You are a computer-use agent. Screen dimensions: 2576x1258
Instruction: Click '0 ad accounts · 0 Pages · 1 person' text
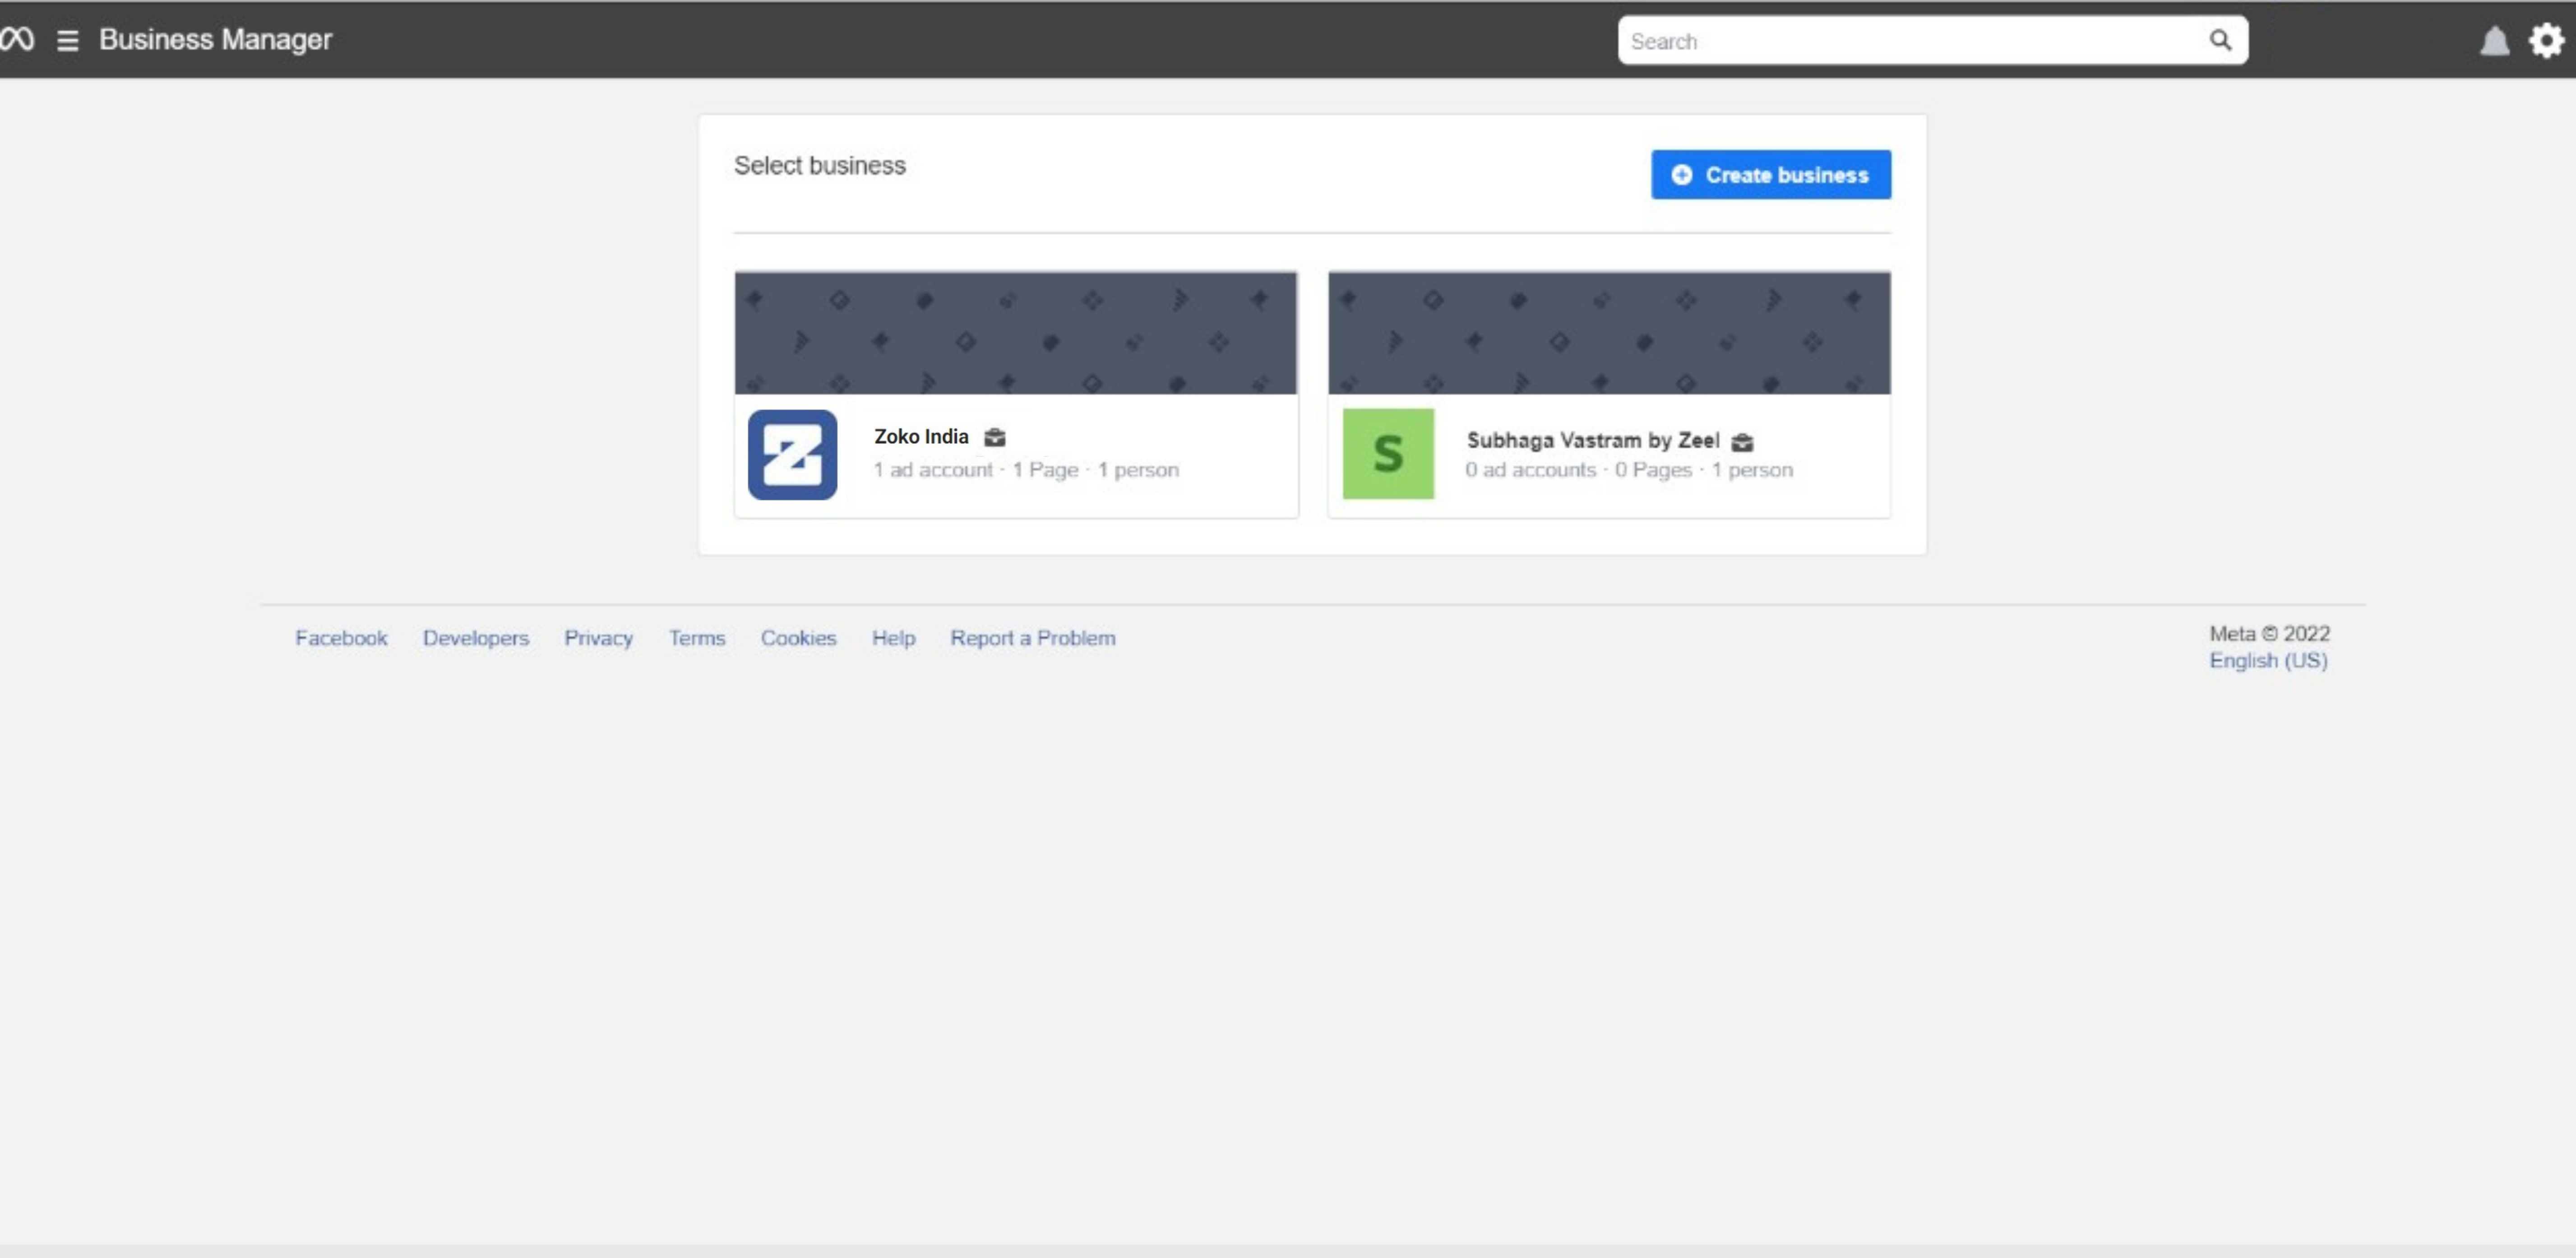point(1628,470)
